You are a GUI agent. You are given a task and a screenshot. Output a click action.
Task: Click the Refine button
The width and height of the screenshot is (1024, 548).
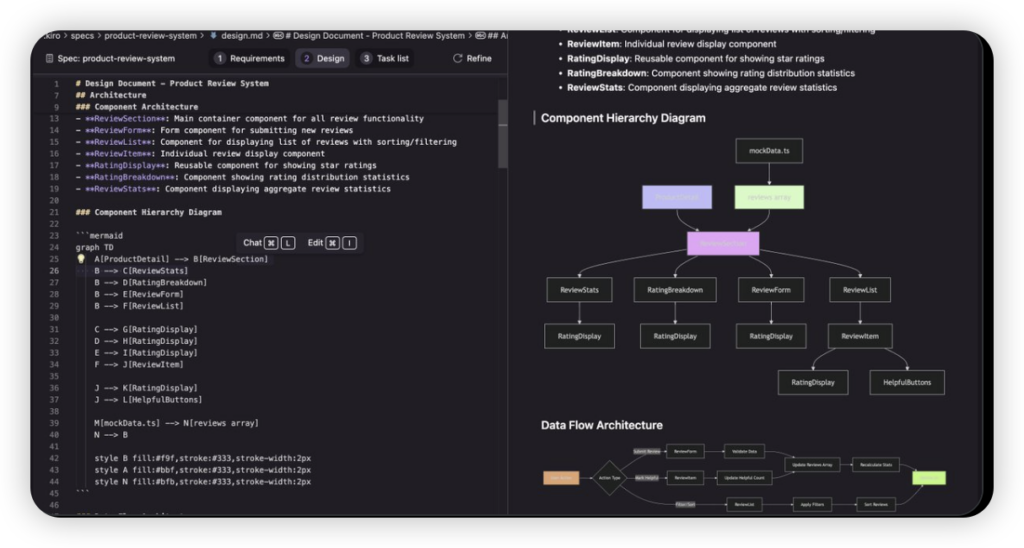pyautogui.click(x=472, y=59)
